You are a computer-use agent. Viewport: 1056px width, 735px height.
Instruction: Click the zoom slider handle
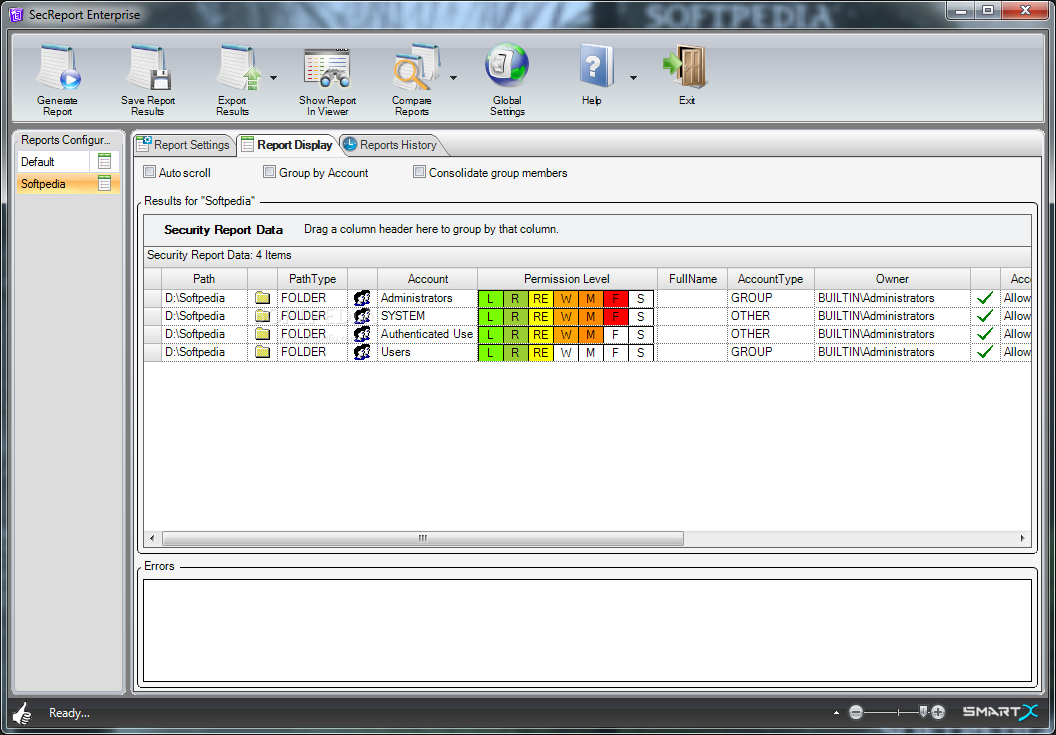click(923, 711)
